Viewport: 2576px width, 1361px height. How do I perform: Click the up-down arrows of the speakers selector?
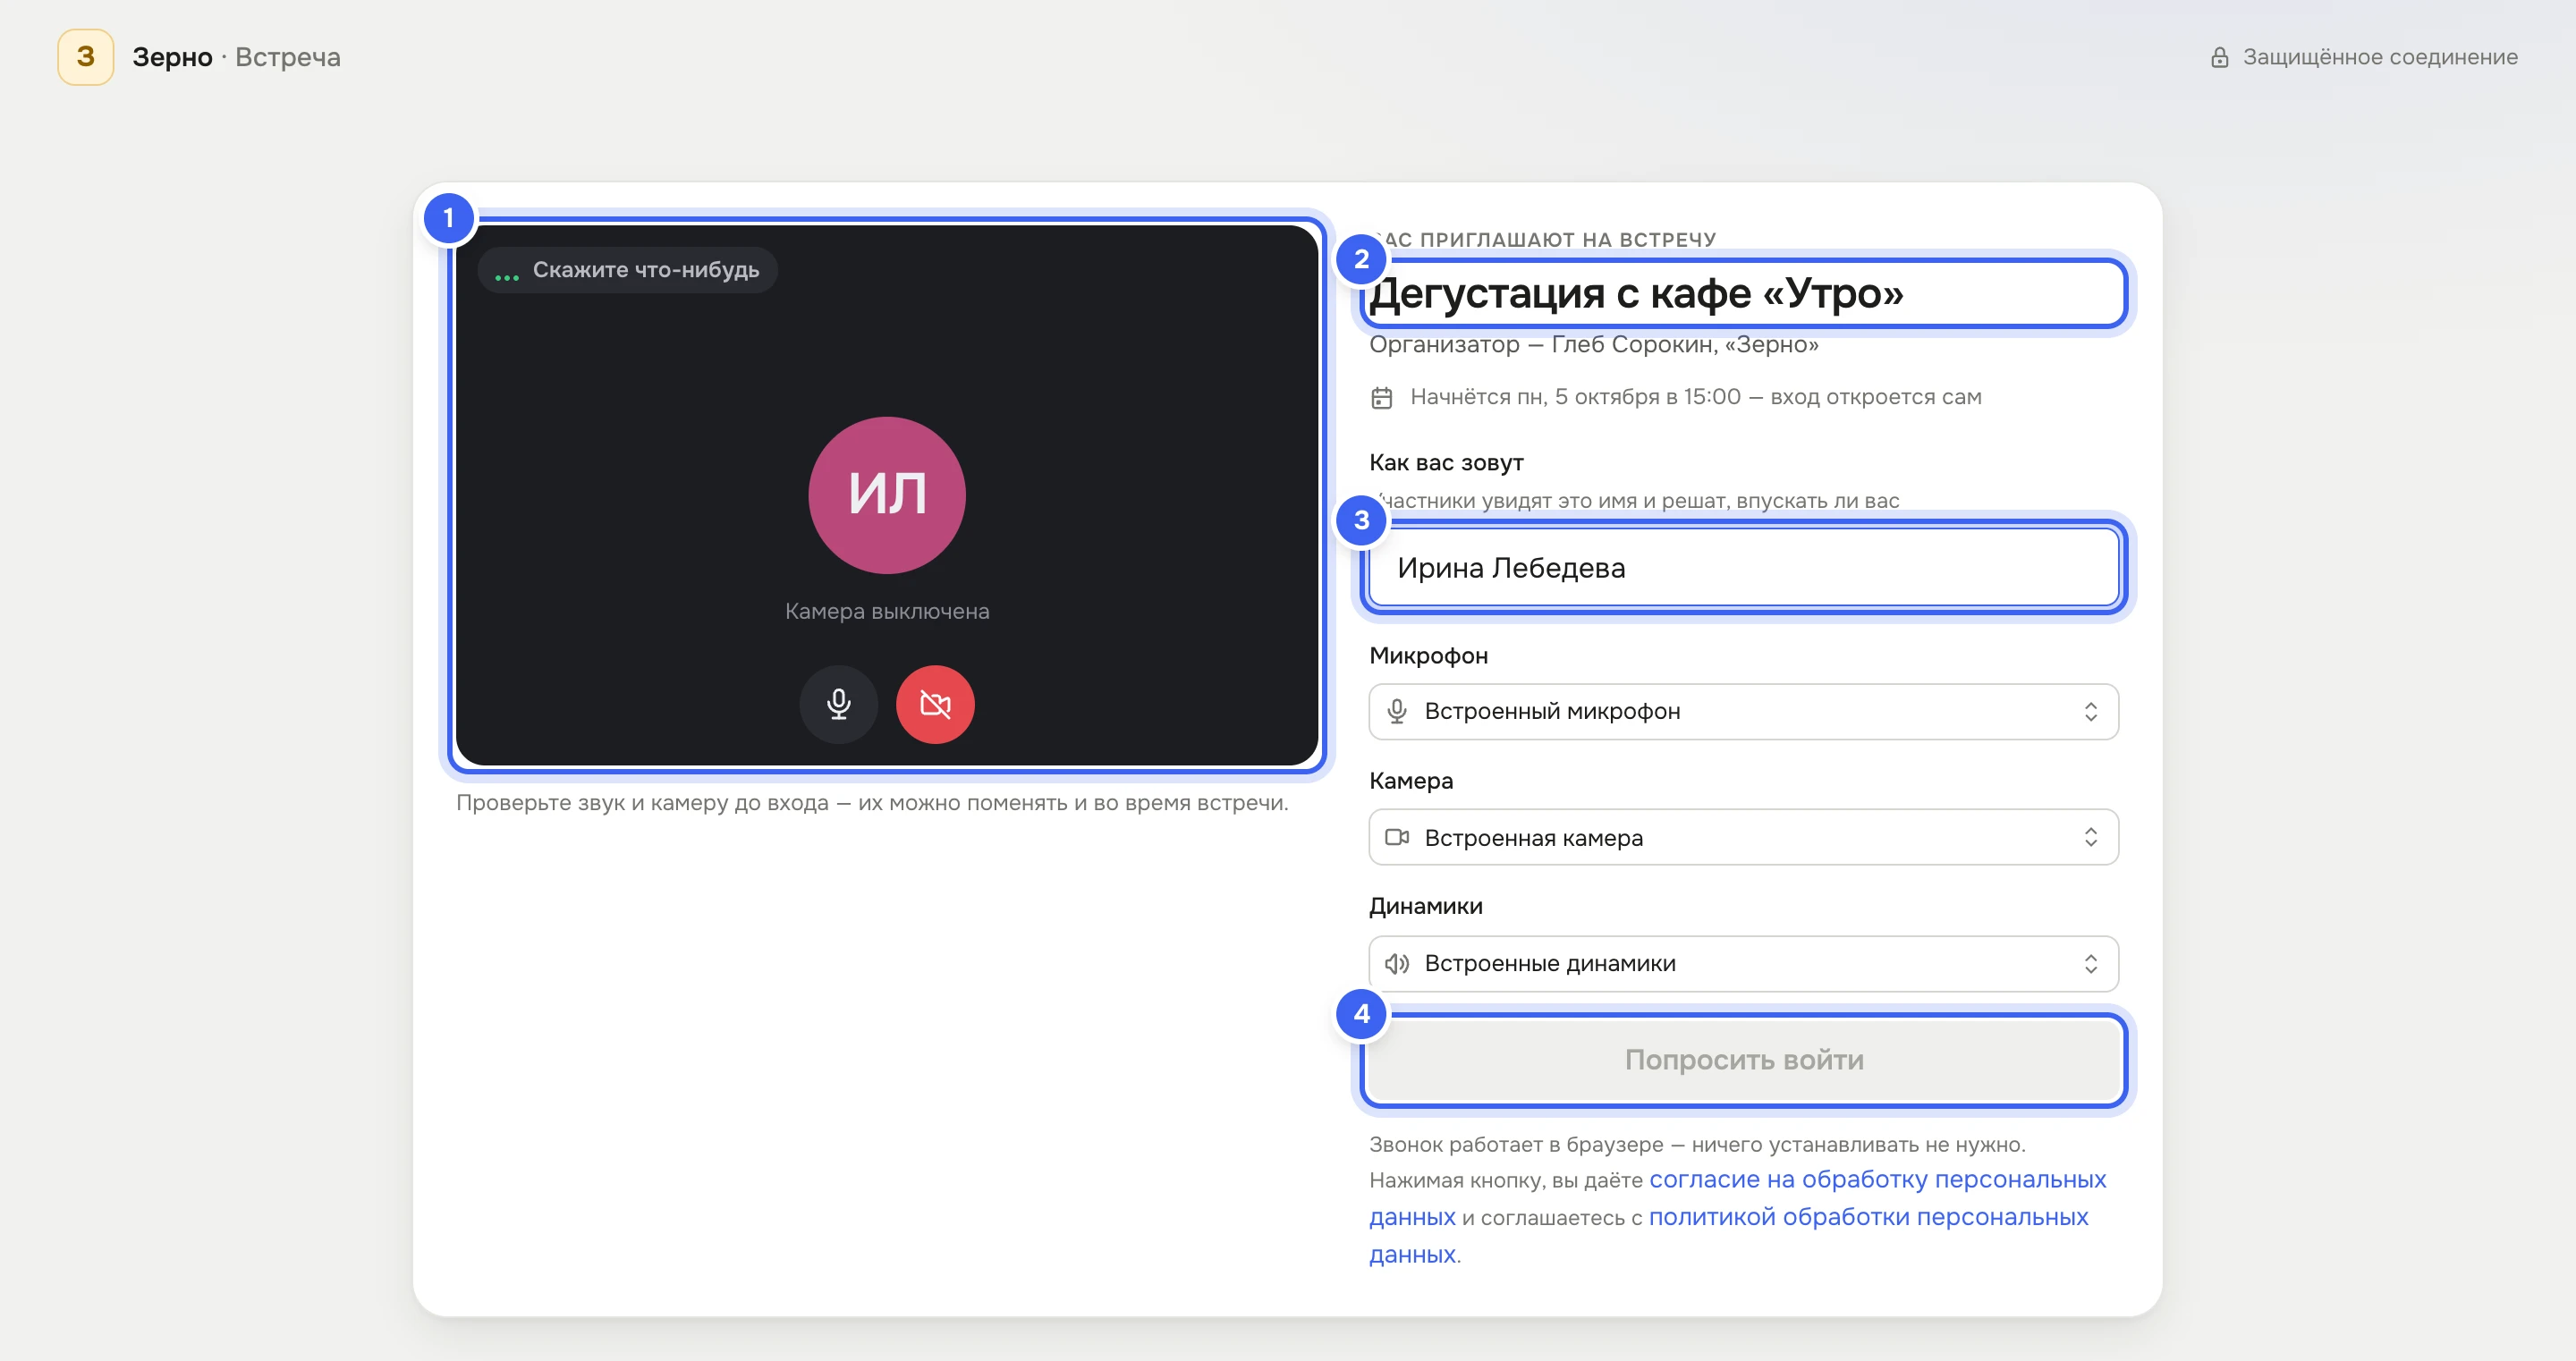[2090, 964]
